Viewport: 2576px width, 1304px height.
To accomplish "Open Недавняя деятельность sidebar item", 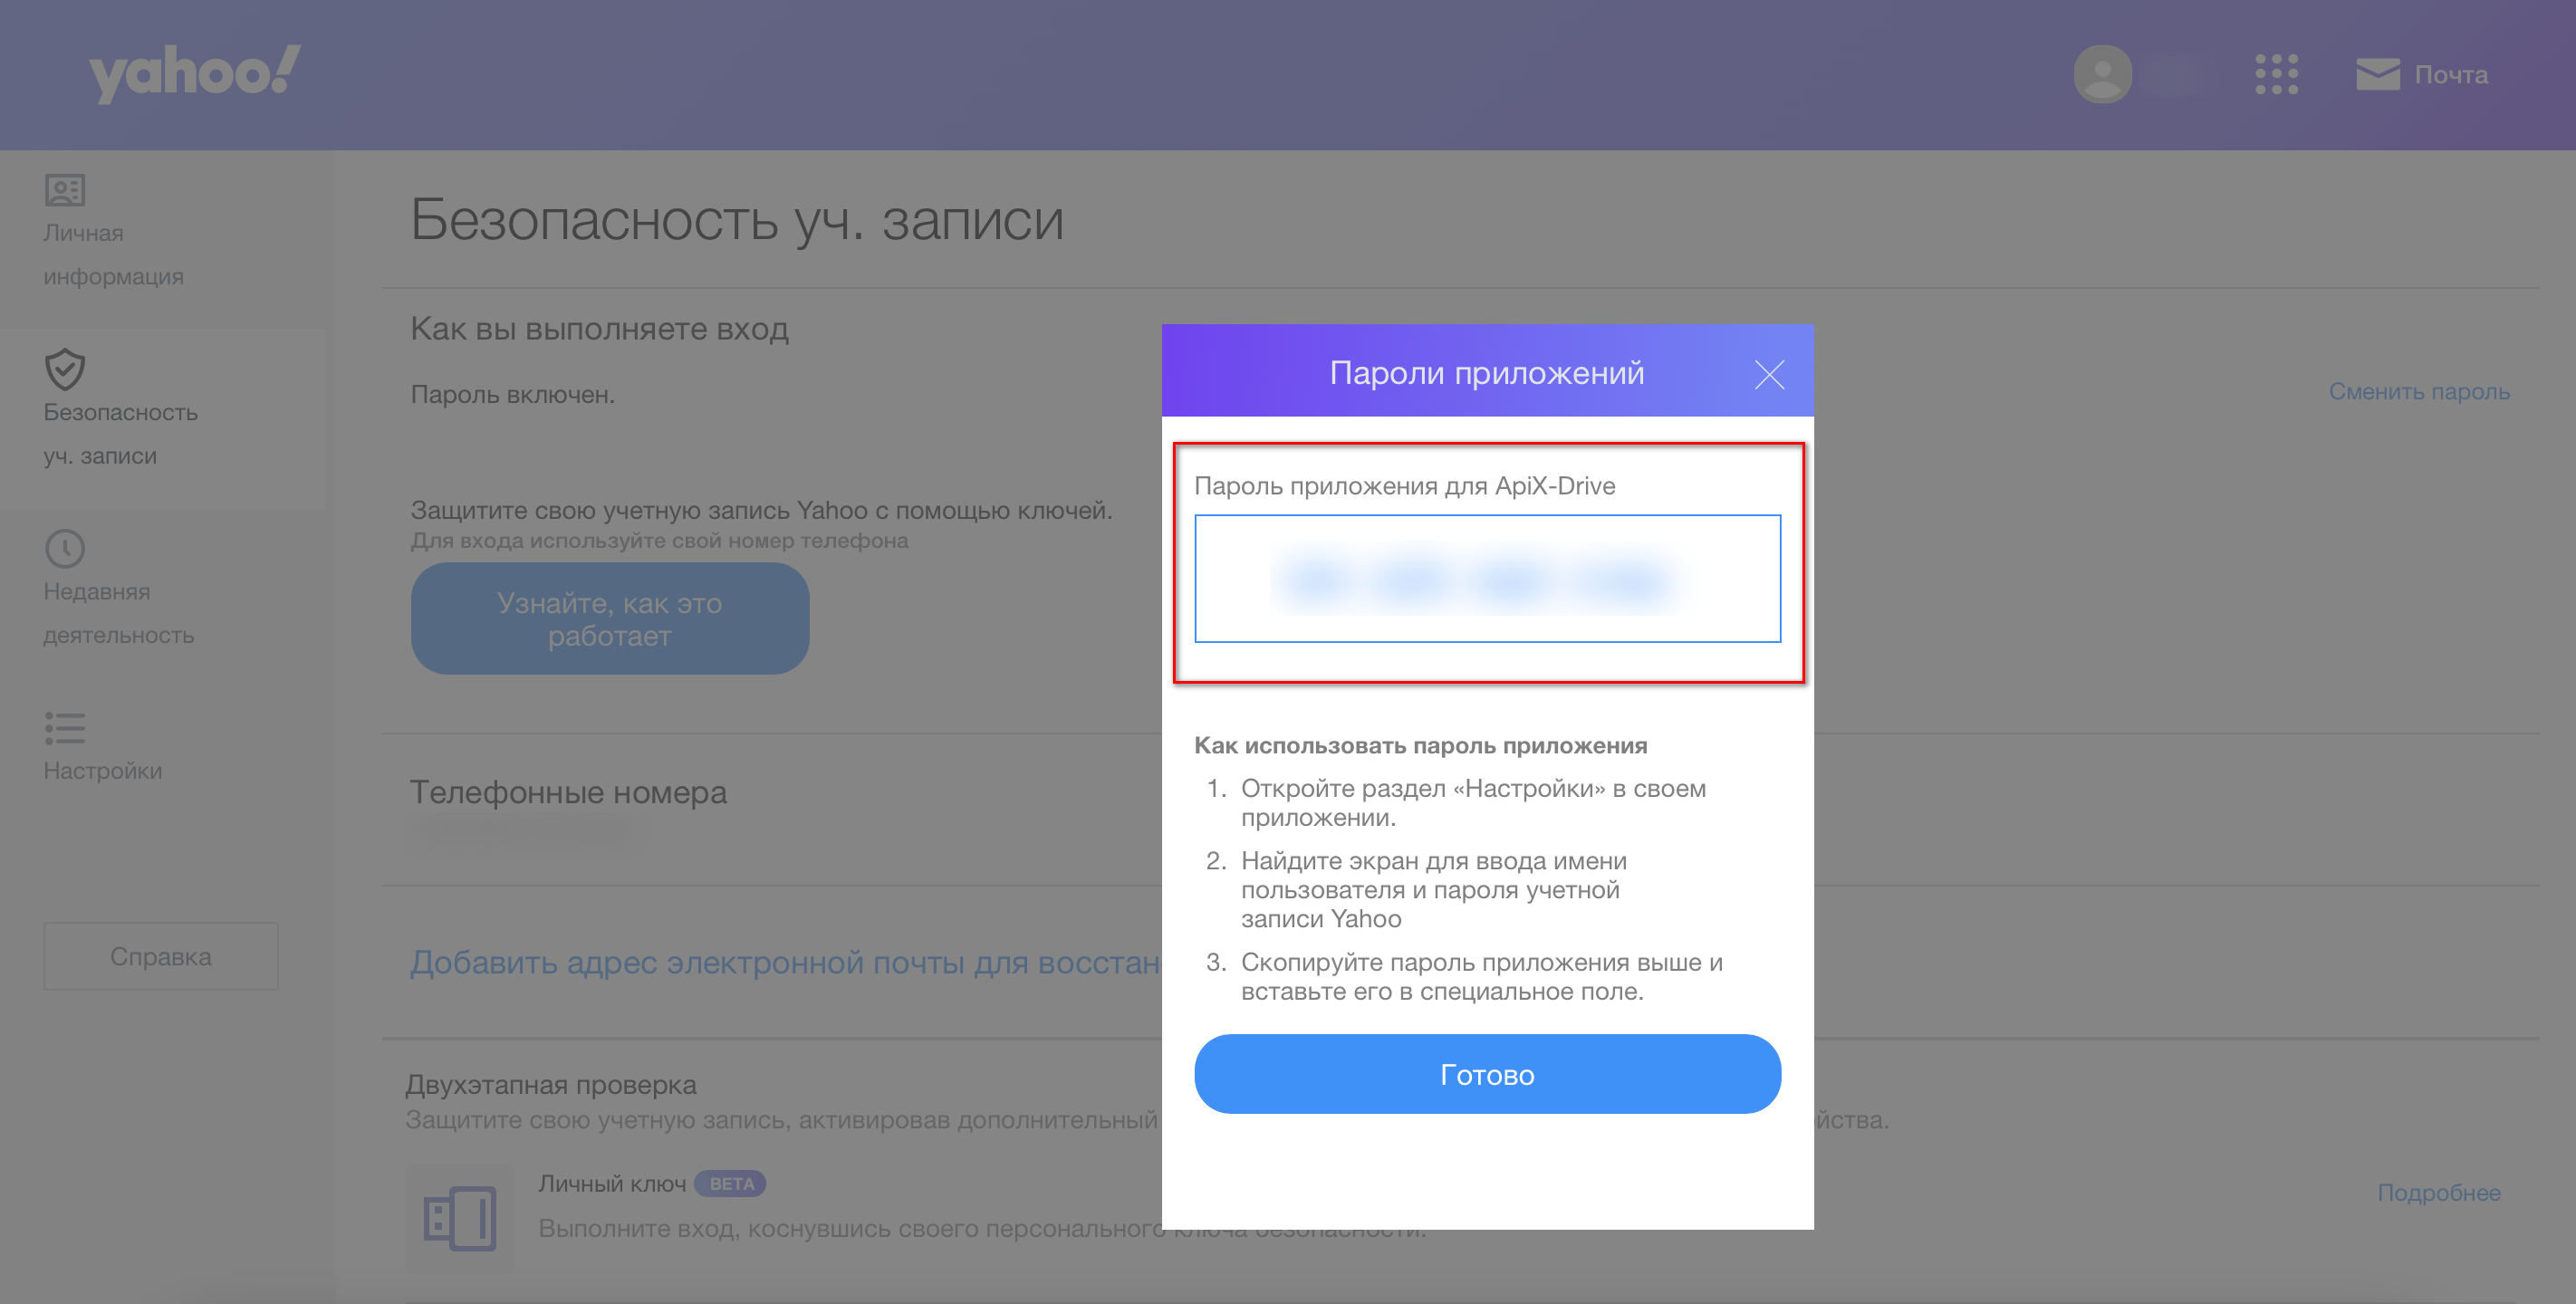I will (118, 613).
